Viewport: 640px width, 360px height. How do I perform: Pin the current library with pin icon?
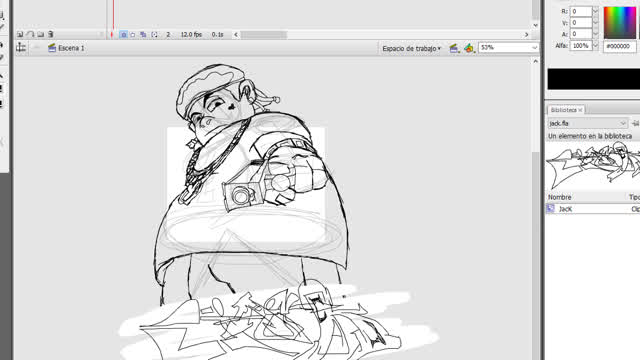(635, 123)
